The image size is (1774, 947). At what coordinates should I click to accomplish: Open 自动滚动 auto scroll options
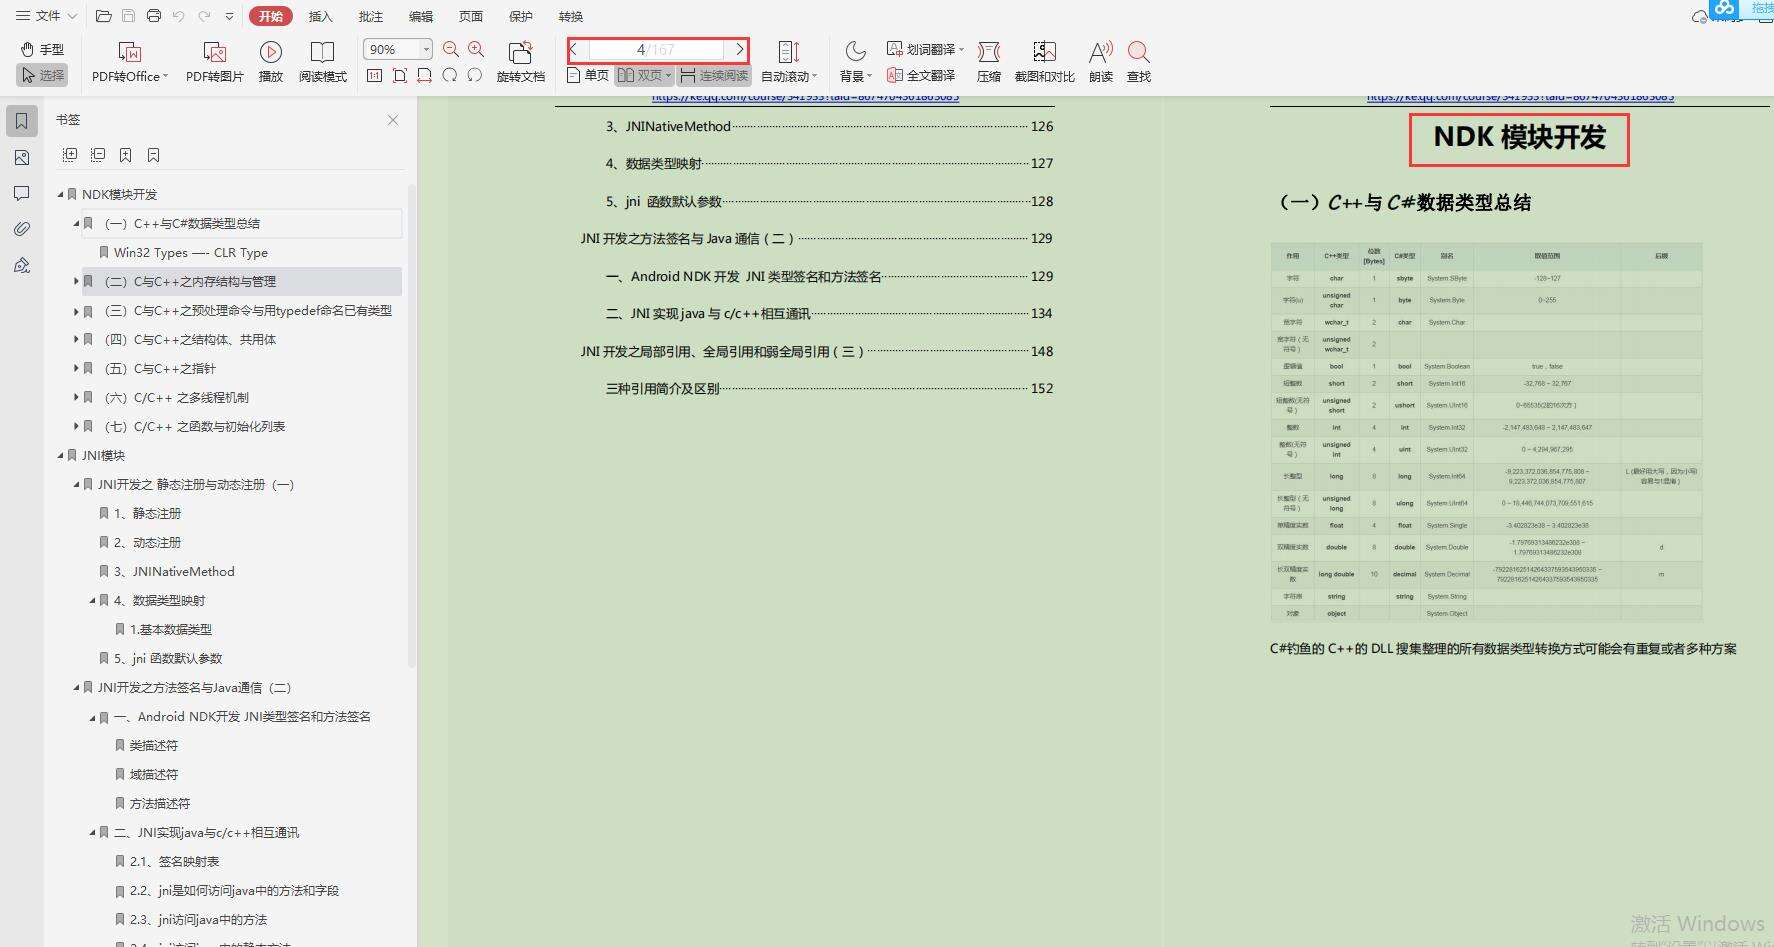coord(789,62)
